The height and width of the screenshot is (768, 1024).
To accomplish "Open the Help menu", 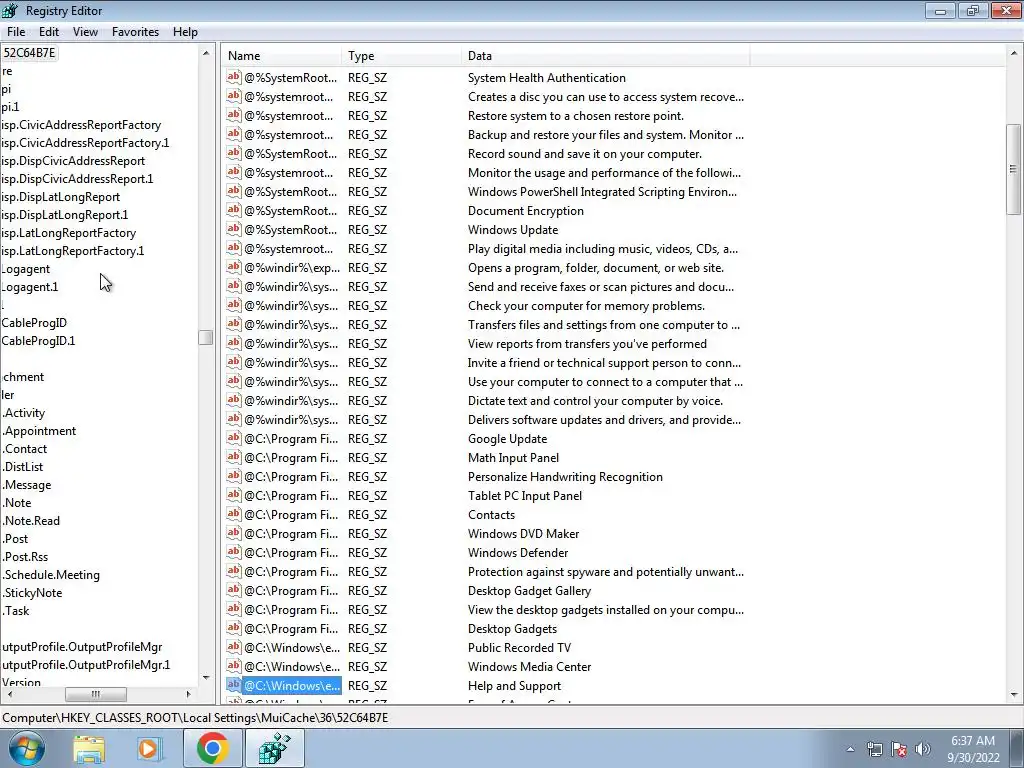I will (185, 31).
